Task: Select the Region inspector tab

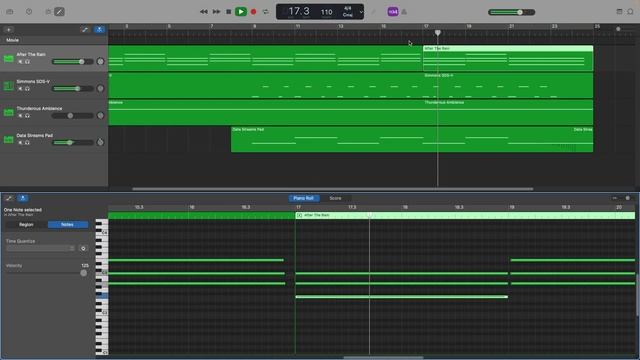Action: (26, 224)
